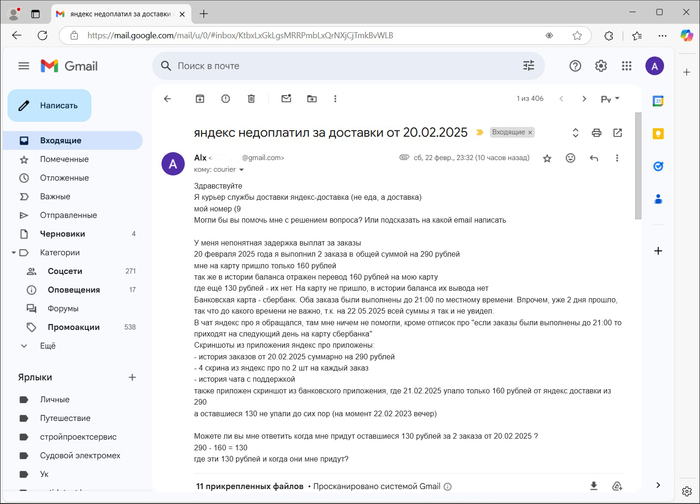
Task: Open Gmail support help icon
Action: 575,66
